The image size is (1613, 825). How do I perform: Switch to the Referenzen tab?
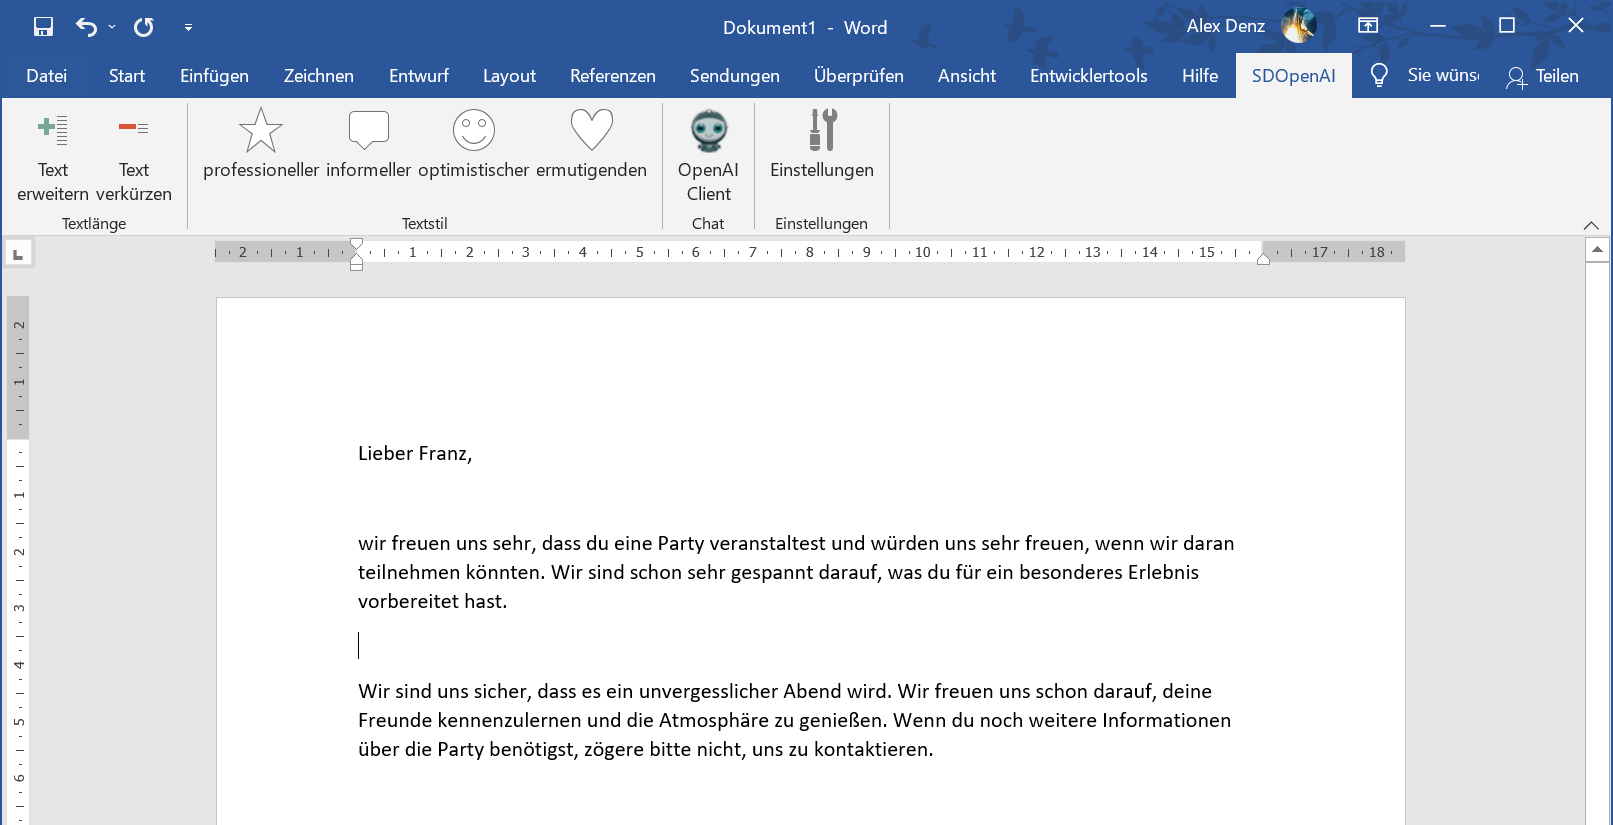pos(613,76)
